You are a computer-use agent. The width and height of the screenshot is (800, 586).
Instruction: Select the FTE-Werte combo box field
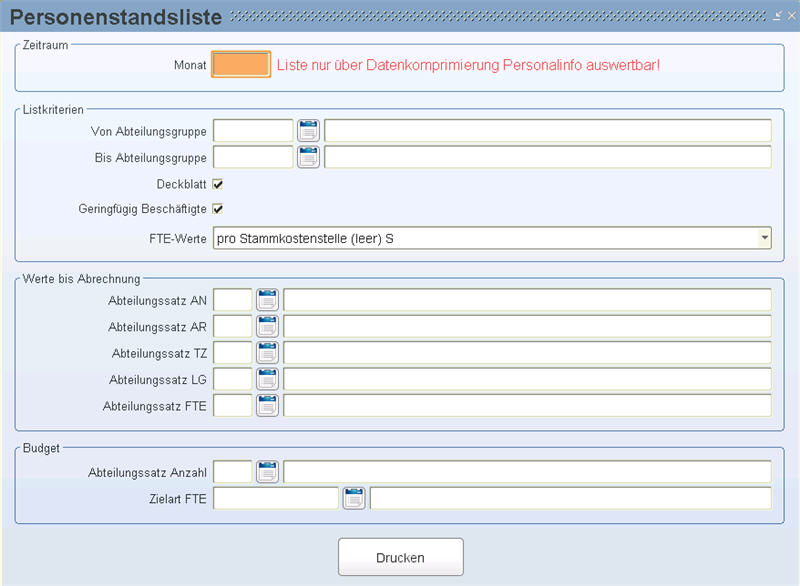pyautogui.click(x=492, y=238)
